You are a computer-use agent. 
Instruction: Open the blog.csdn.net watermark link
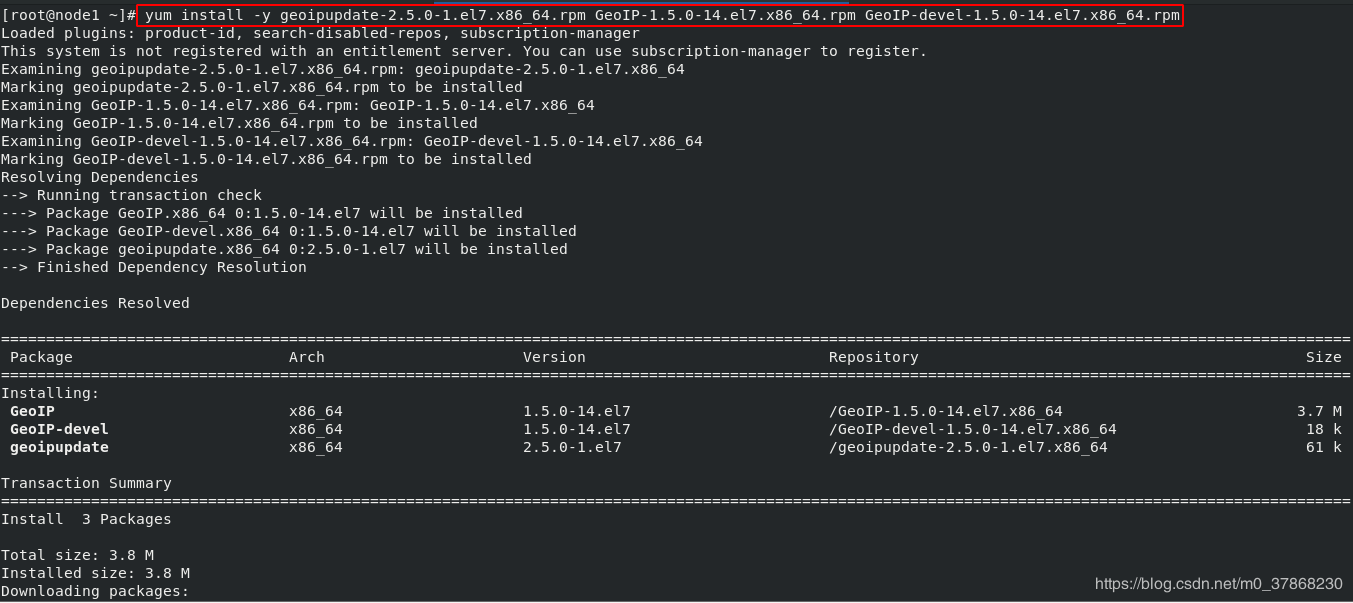(x=1218, y=583)
